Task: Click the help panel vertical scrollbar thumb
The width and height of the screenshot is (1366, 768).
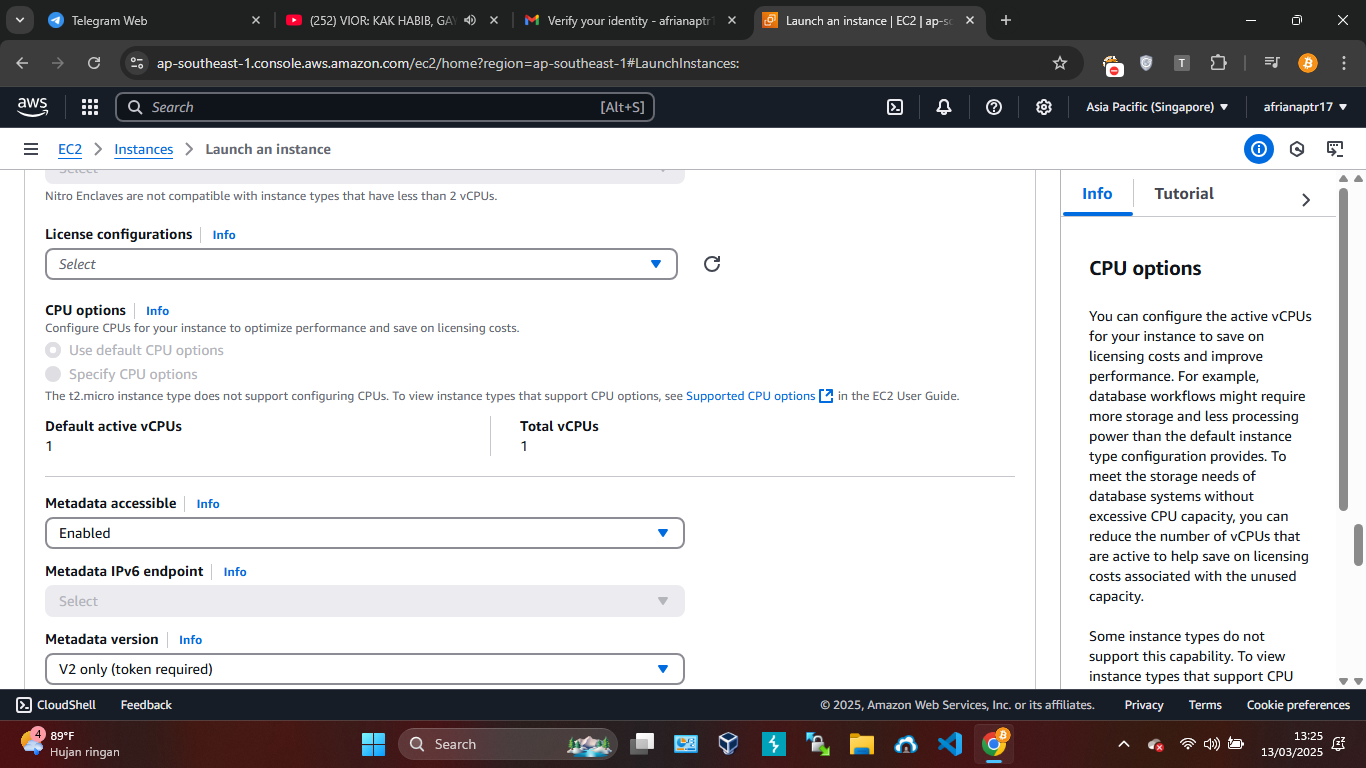Action: coord(1343,351)
